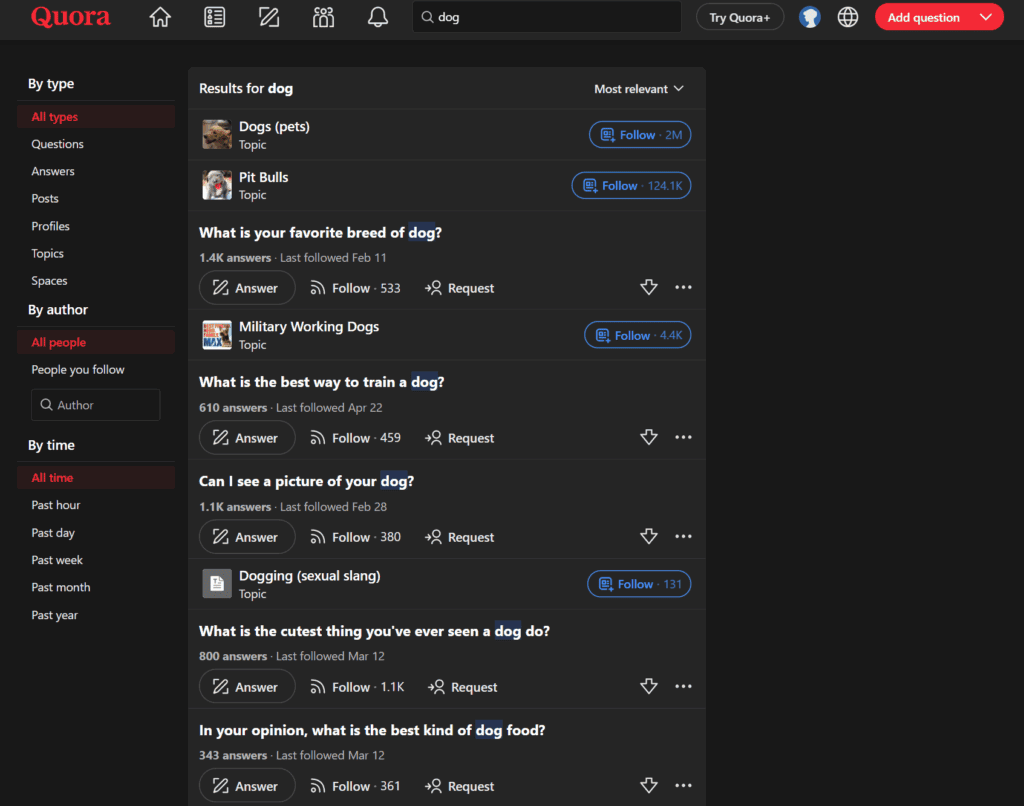Follow the Dogs (pets) topic
The width and height of the screenshot is (1024, 806).
tap(640, 135)
